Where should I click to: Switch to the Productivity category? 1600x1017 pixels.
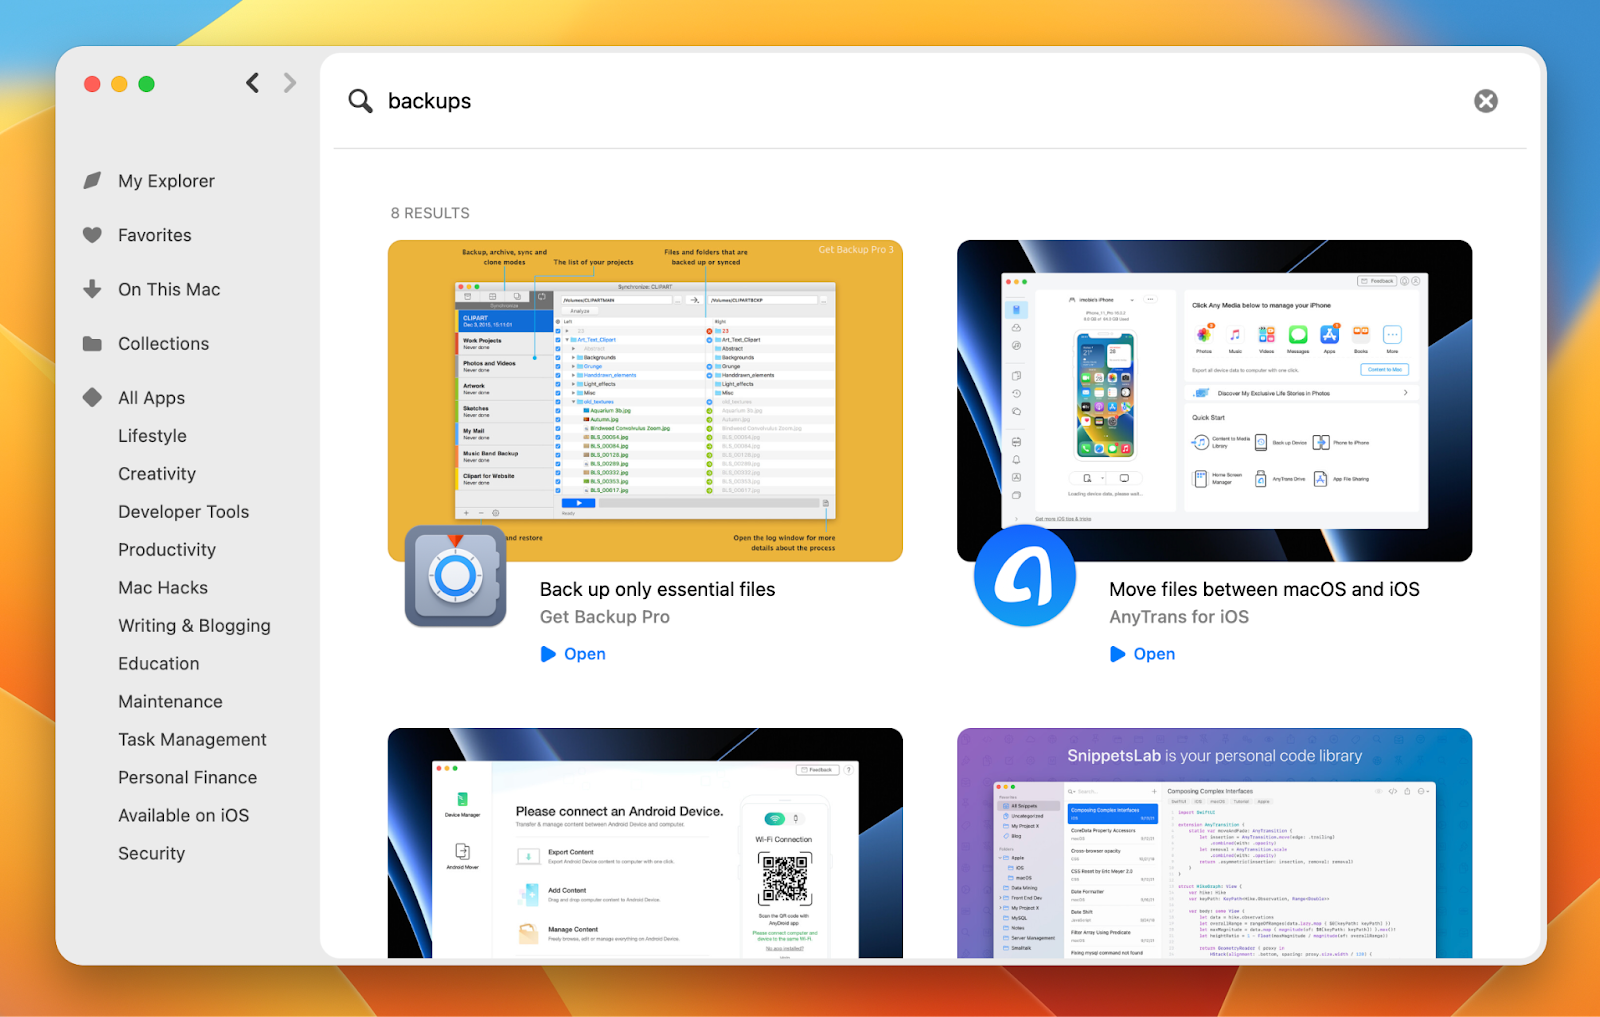point(167,549)
